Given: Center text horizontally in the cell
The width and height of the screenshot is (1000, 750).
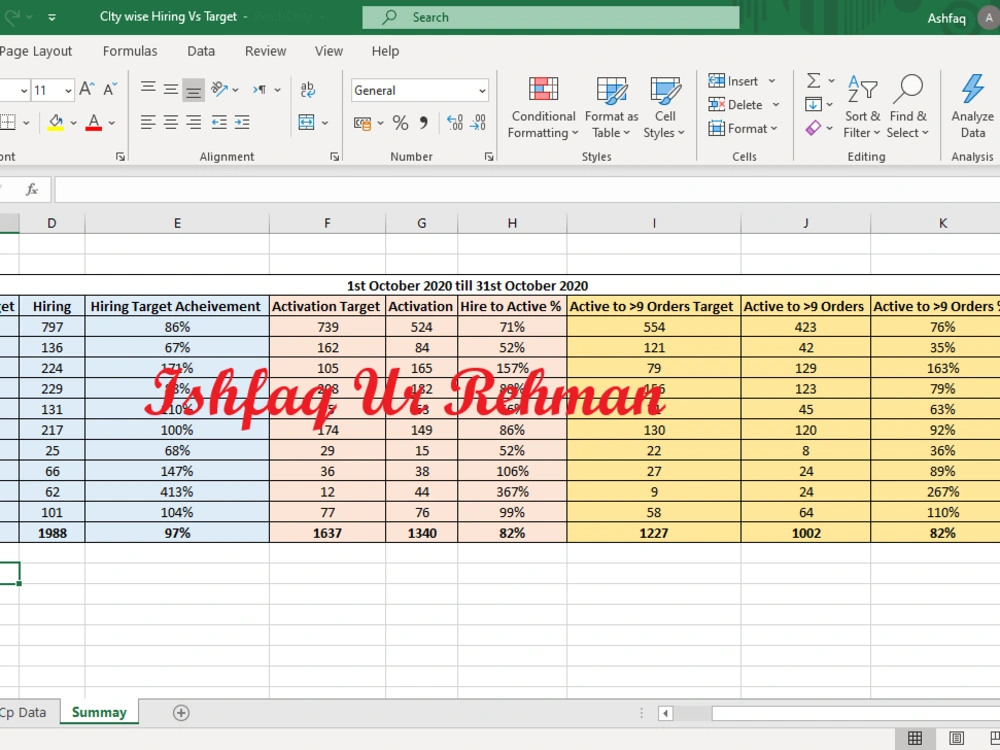Looking at the screenshot, I should coord(171,122).
